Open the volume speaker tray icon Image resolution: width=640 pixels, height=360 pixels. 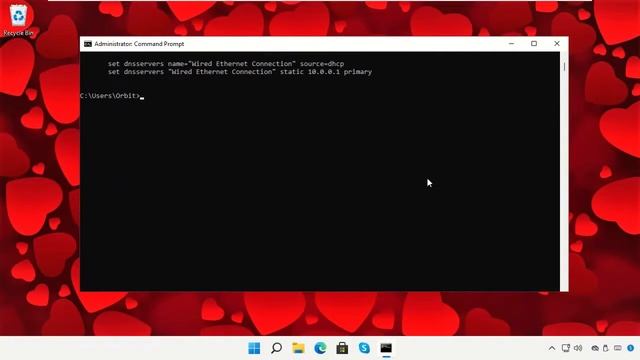[578, 348]
